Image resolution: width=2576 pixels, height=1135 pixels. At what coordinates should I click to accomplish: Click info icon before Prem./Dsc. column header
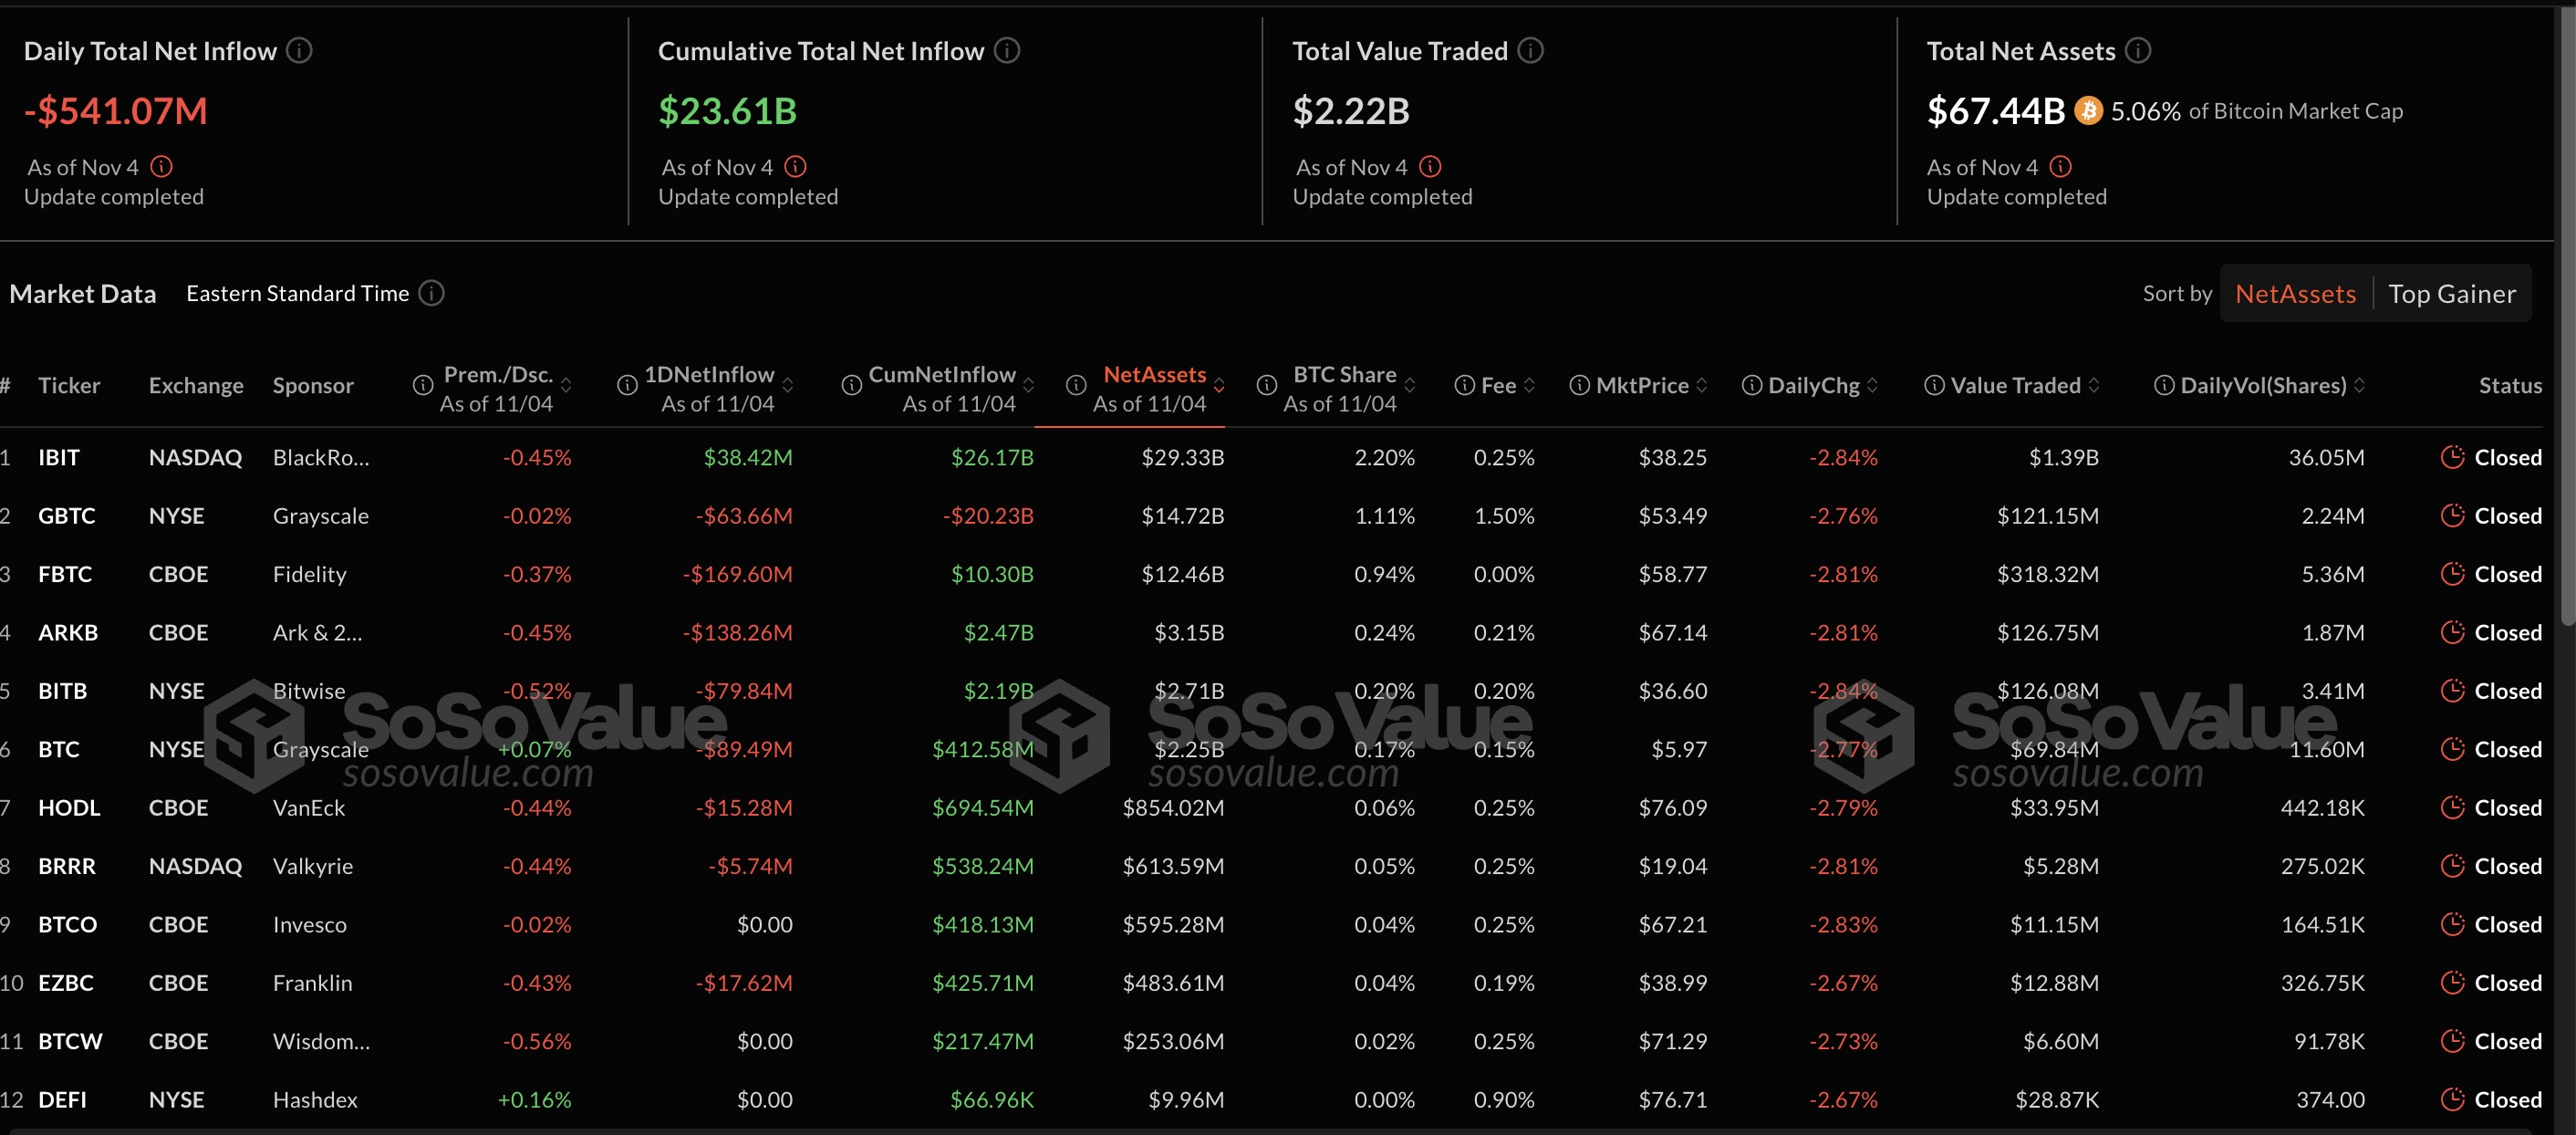coord(423,385)
